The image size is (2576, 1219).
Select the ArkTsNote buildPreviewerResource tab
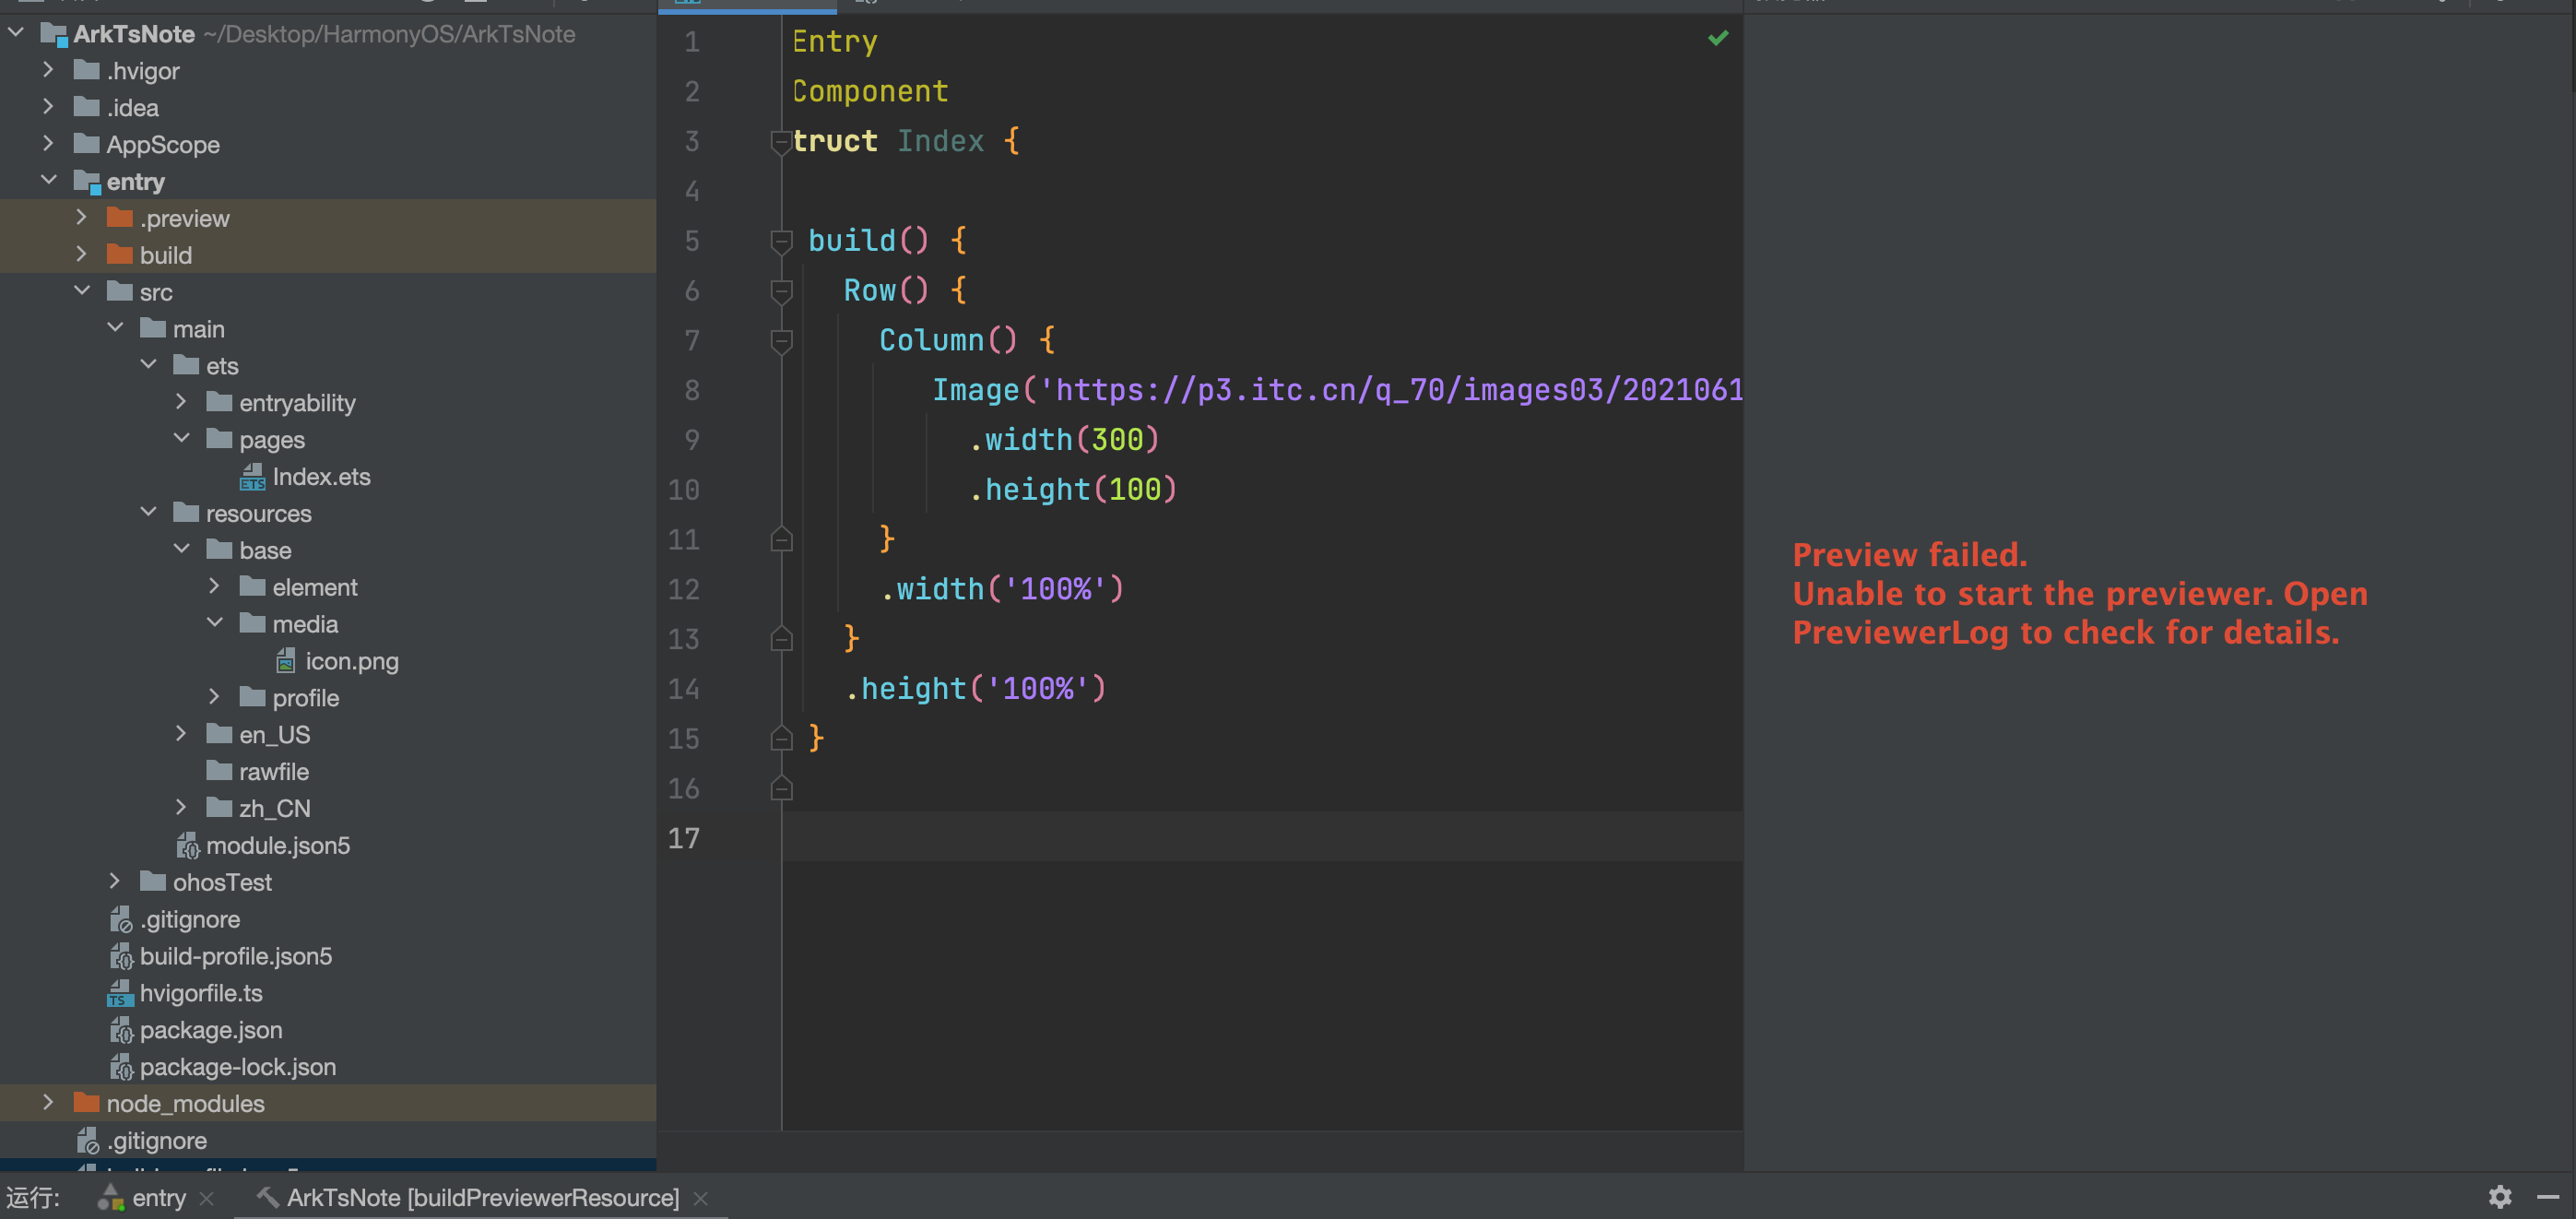[482, 1197]
